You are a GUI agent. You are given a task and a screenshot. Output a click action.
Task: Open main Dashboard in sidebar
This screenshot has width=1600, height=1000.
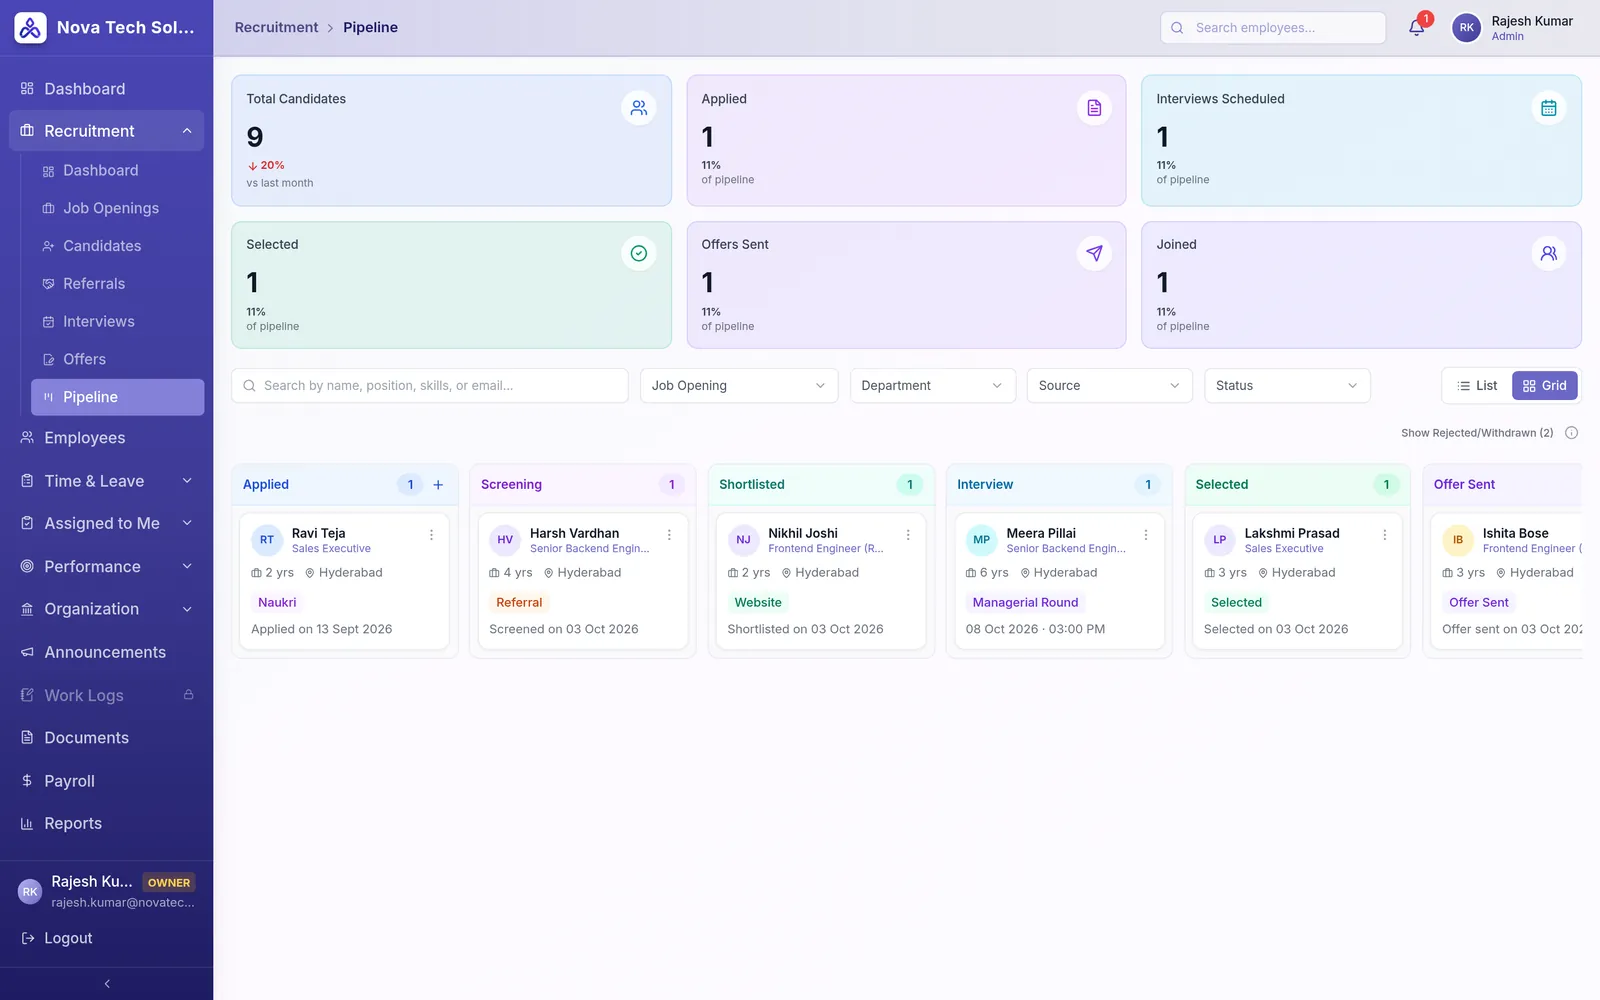coord(106,89)
